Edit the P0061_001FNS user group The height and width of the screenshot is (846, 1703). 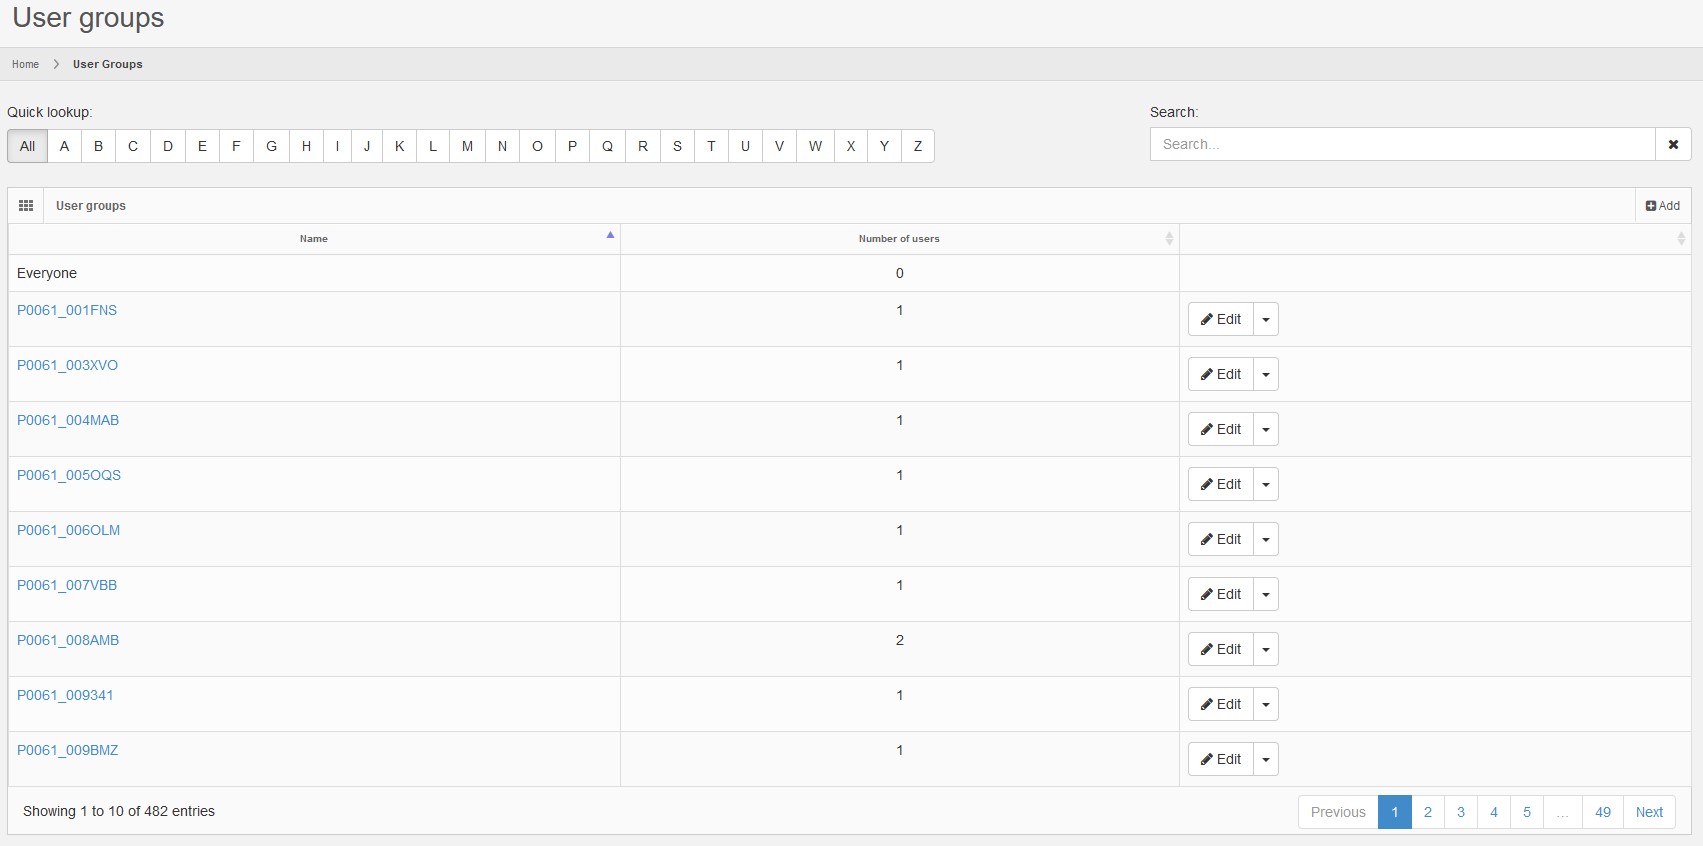click(1220, 320)
